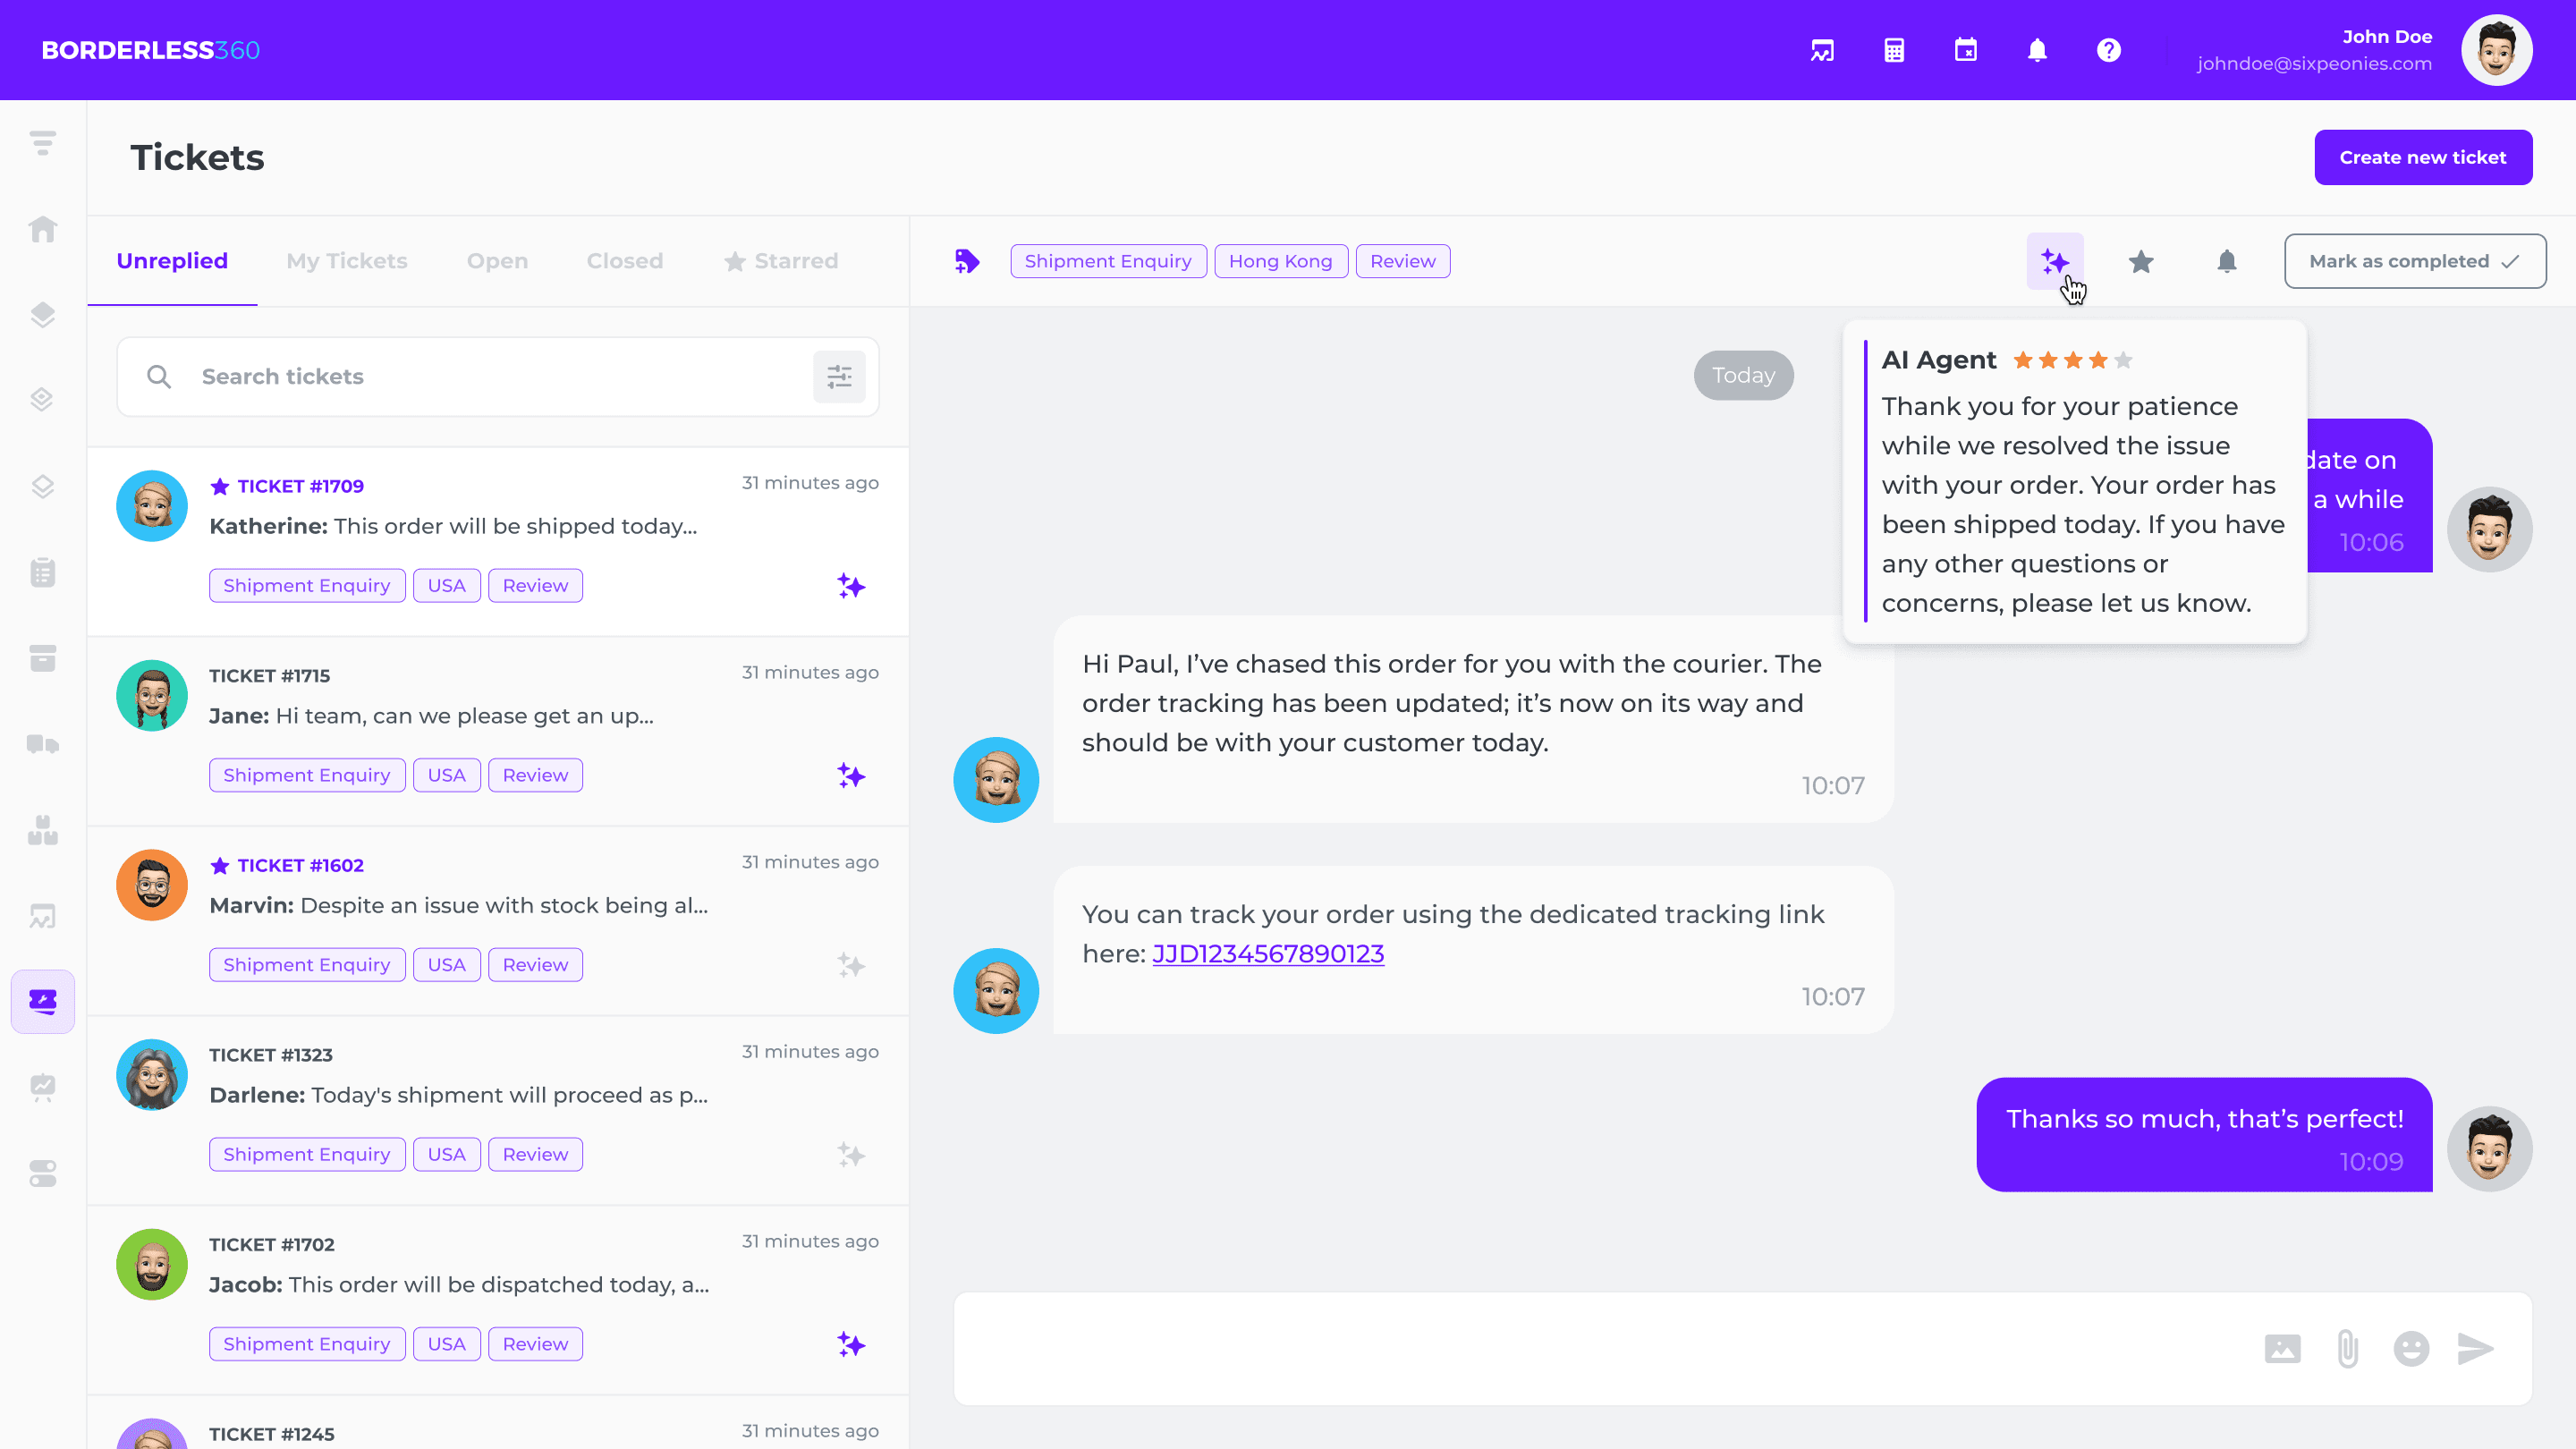Image resolution: width=2576 pixels, height=1449 pixels.
Task: Click Shipment Enquiry tag in conversation header
Action: click(1108, 261)
